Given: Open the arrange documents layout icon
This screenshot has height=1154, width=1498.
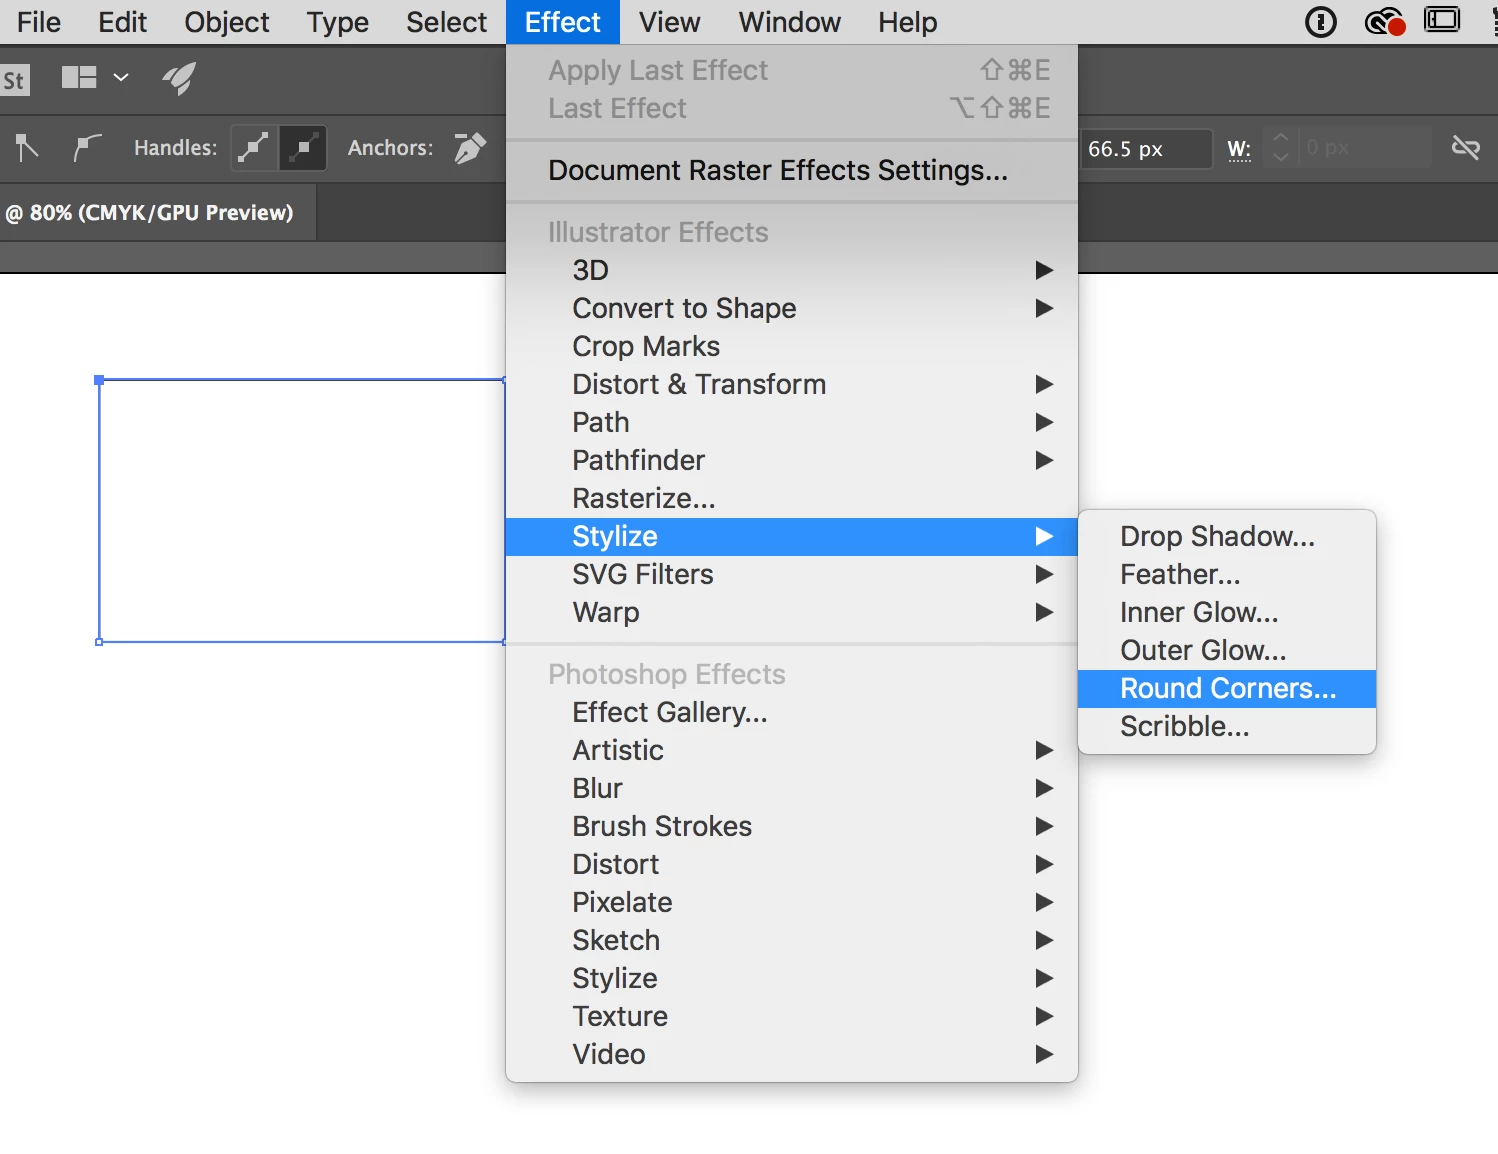Looking at the screenshot, I should point(79,77).
